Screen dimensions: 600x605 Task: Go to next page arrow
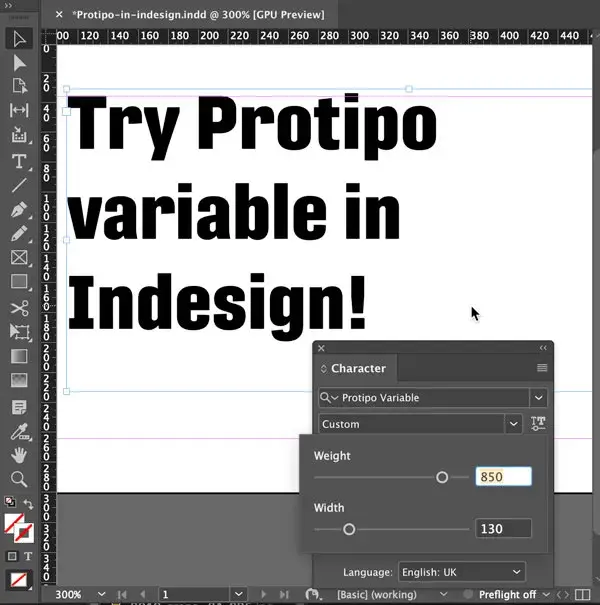264,595
